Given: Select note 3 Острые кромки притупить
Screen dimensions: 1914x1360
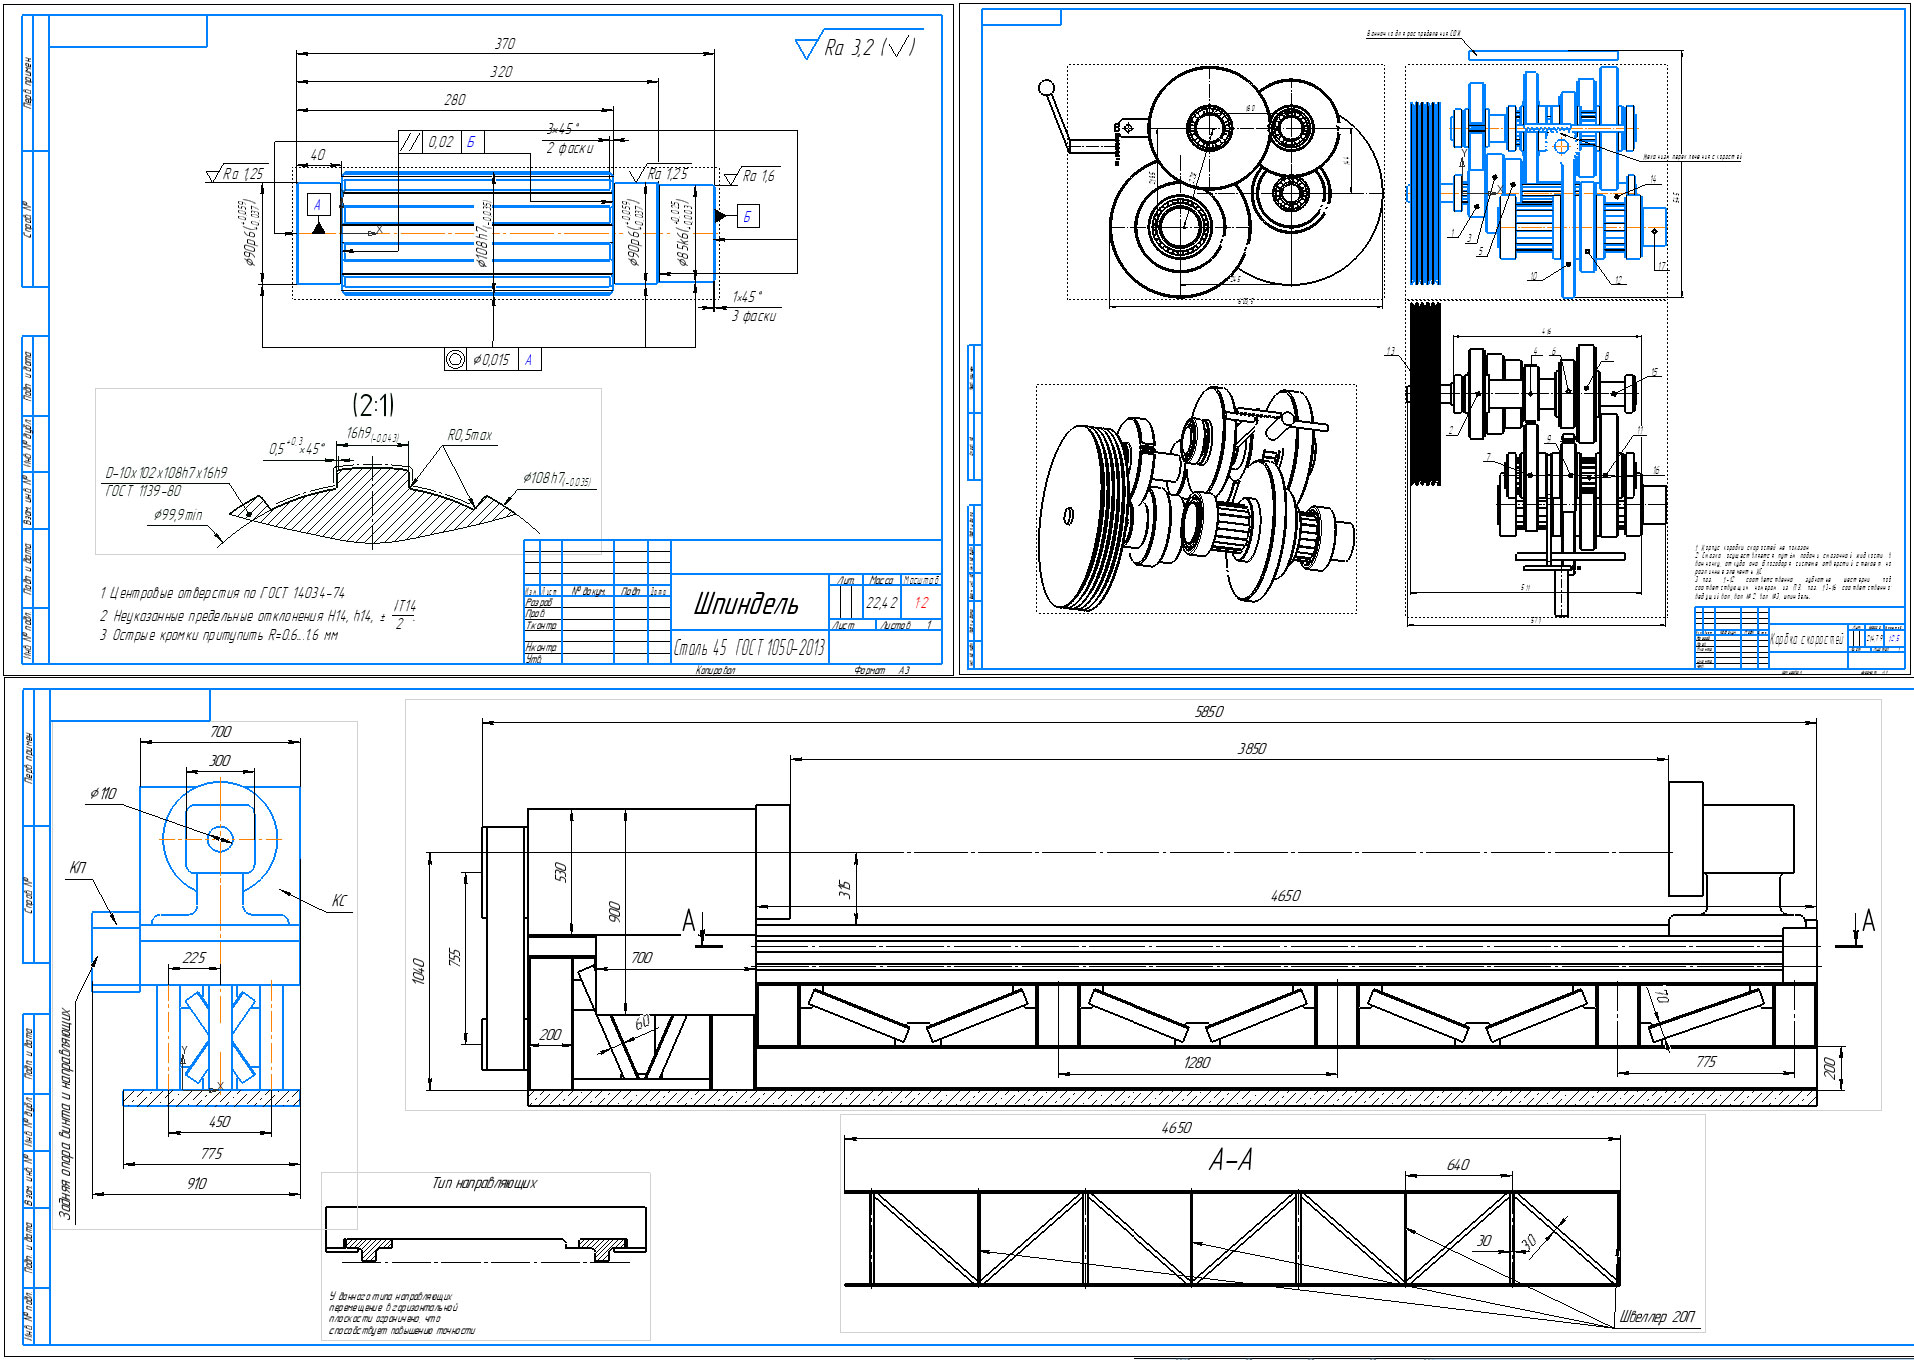Looking at the screenshot, I should coord(218,635).
